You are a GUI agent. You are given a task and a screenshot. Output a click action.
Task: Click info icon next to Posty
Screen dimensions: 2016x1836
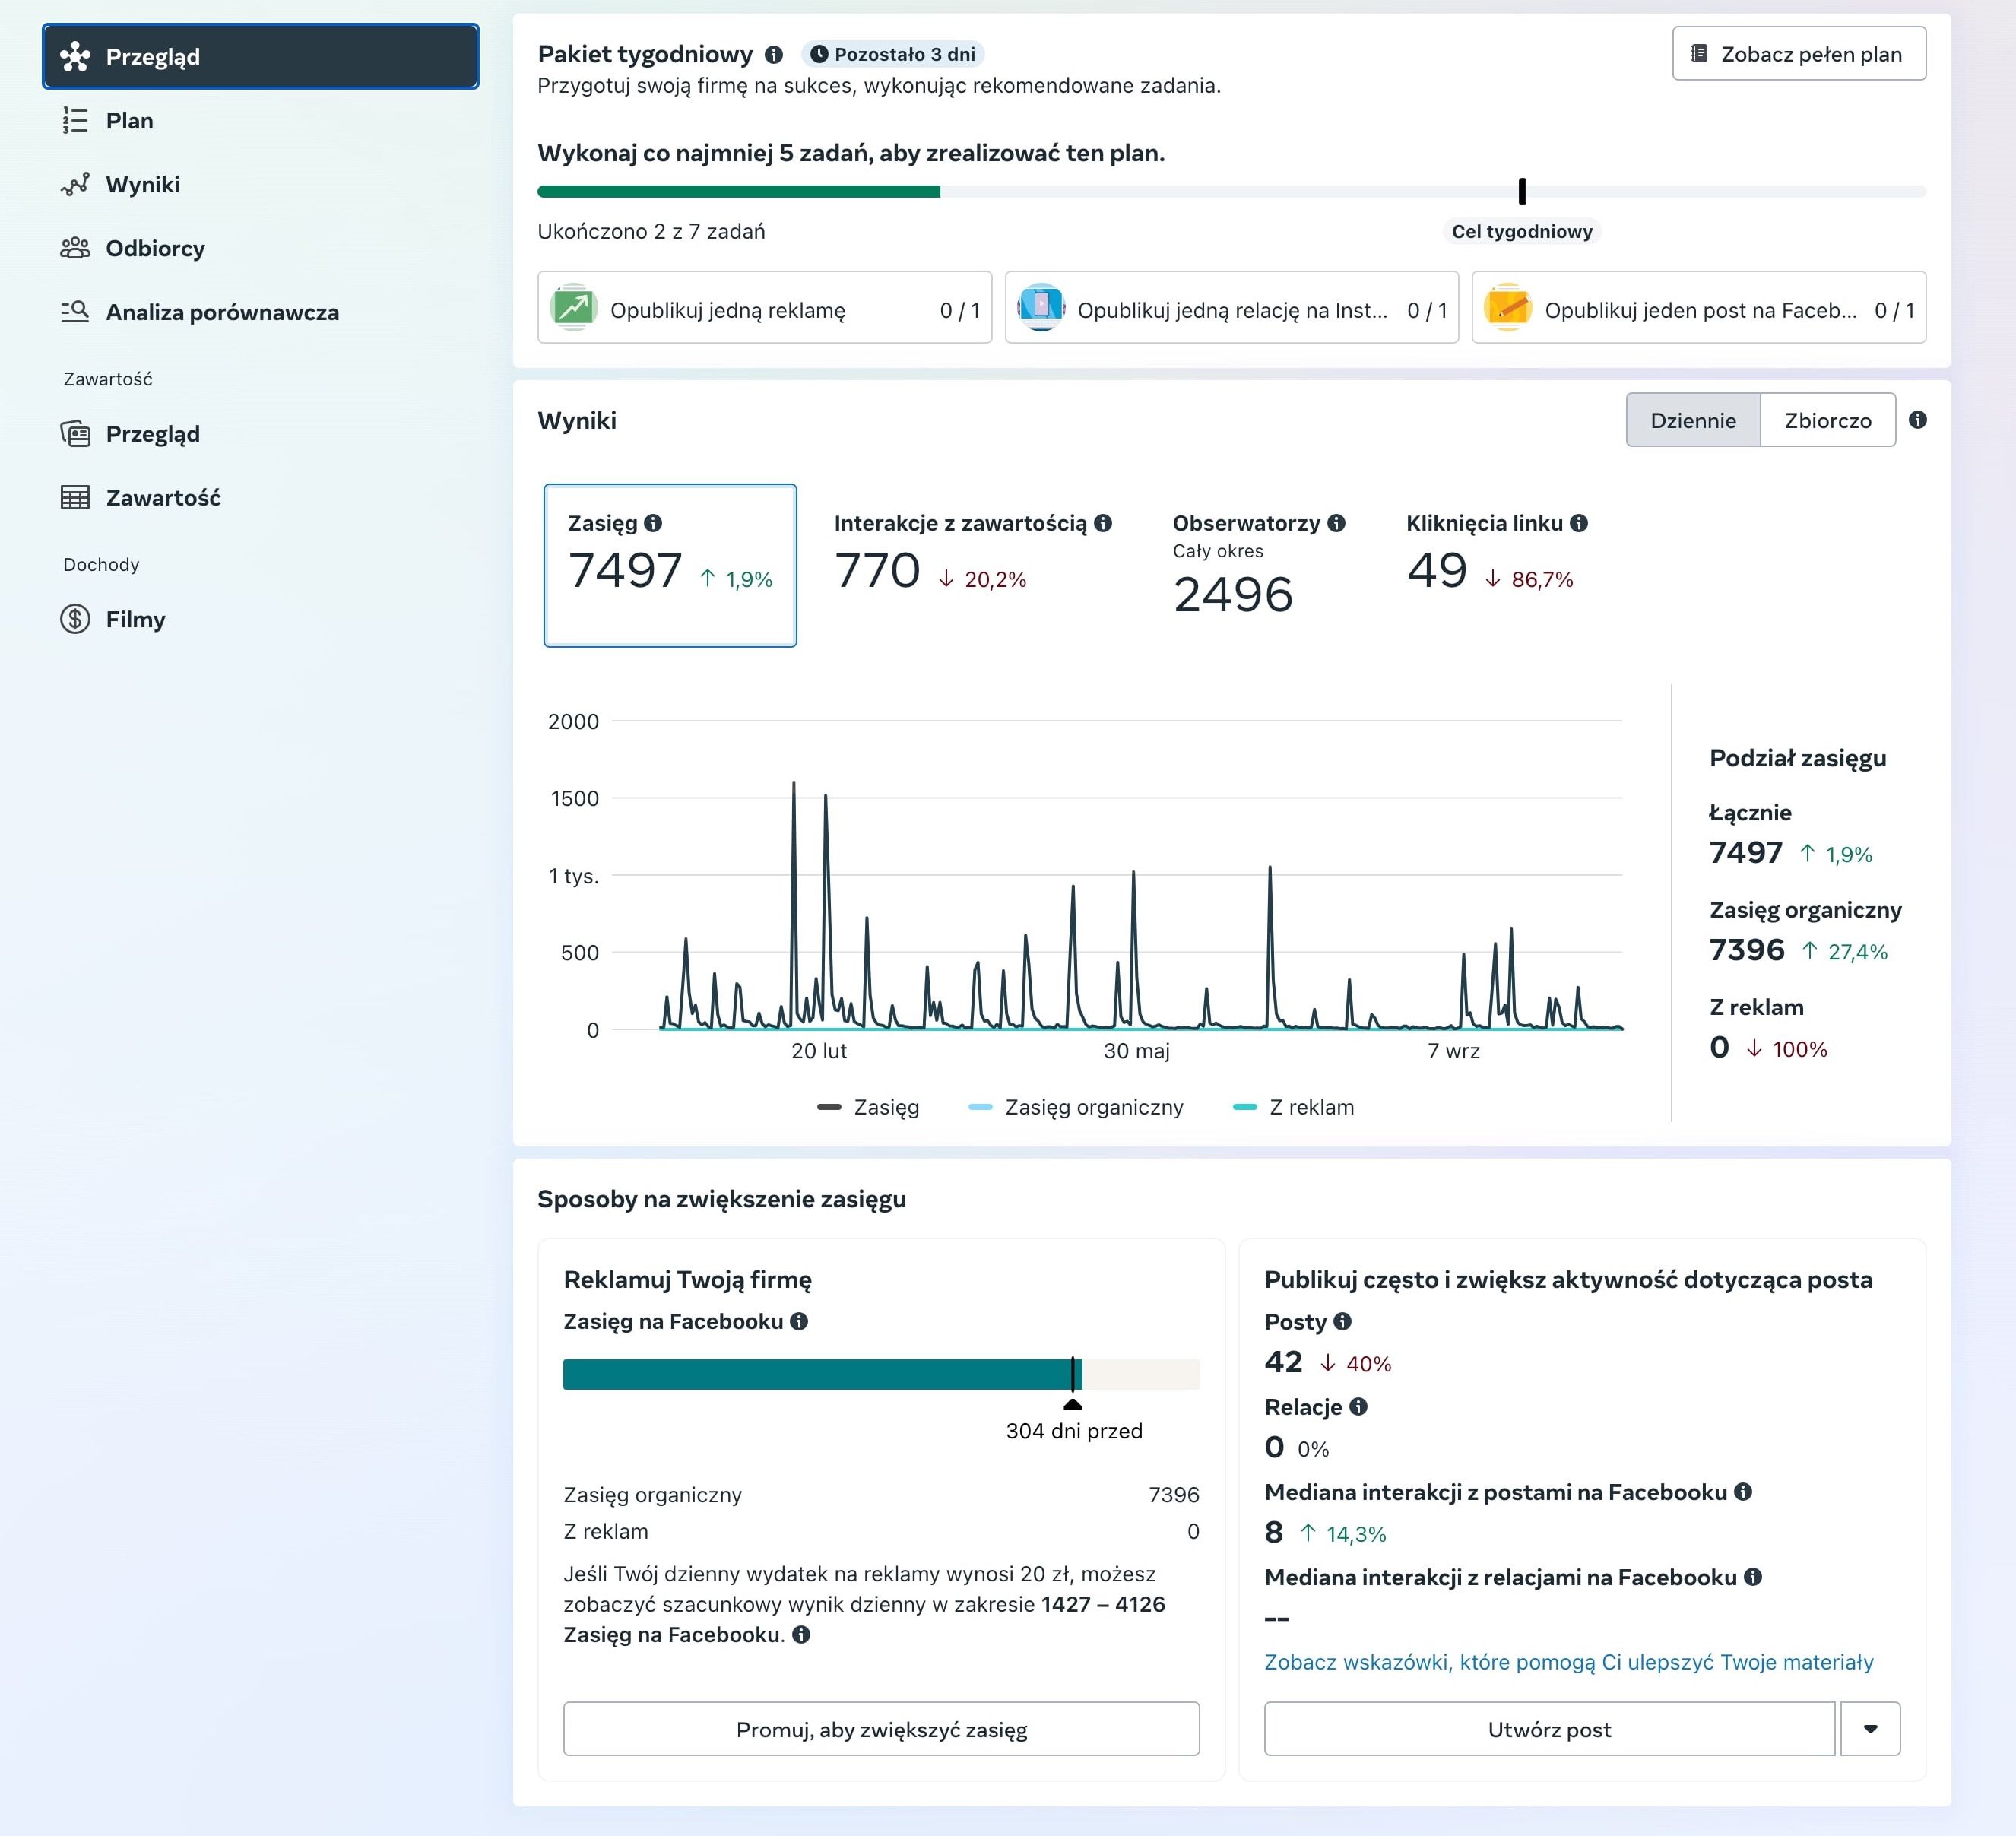1343,1321
